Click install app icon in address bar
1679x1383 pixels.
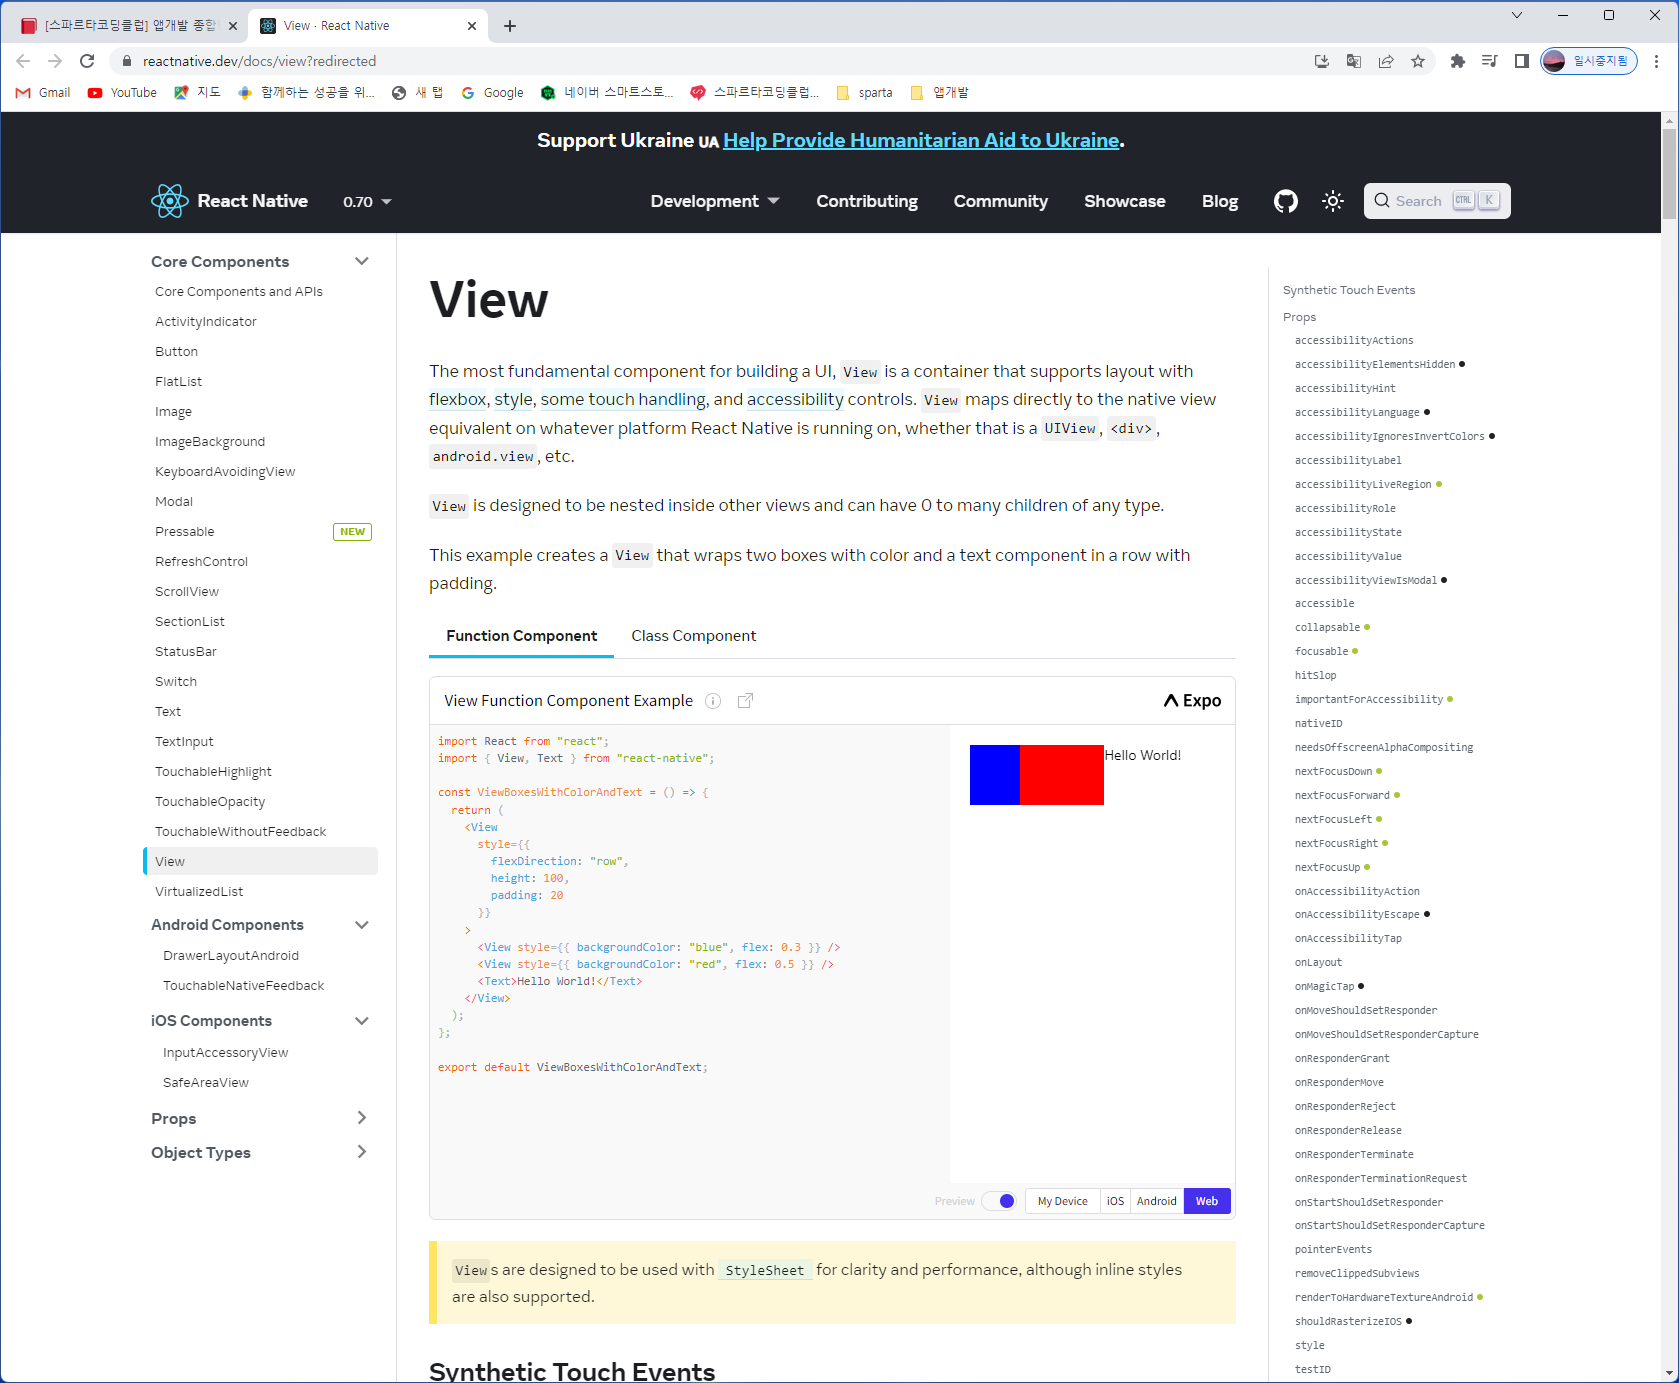[1322, 61]
